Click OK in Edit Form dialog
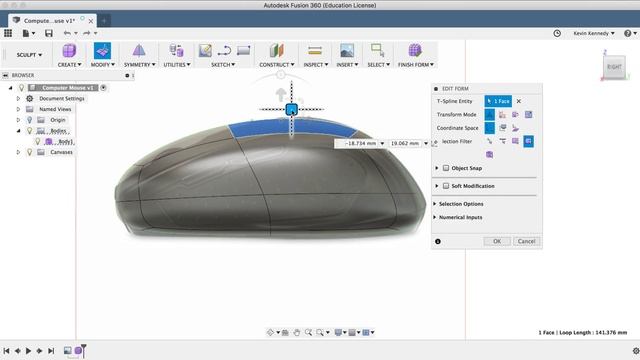This screenshot has height=360, width=640. (497, 242)
